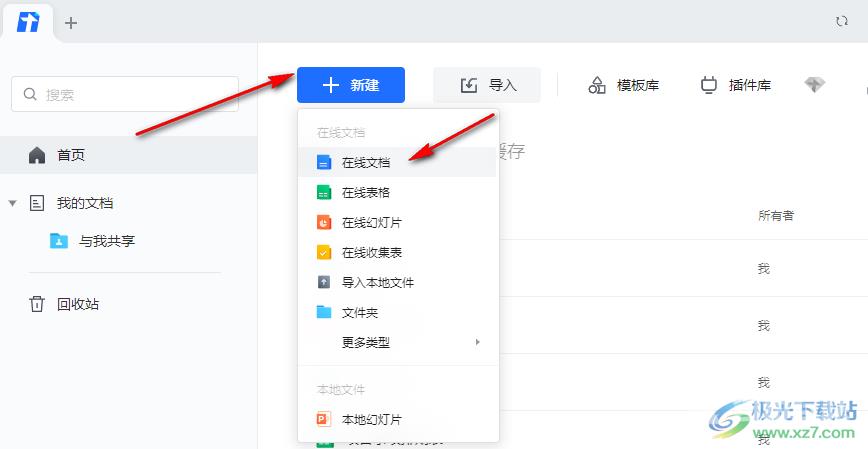Open the 模板库 template library
This screenshot has width=868, height=449.
(623, 85)
